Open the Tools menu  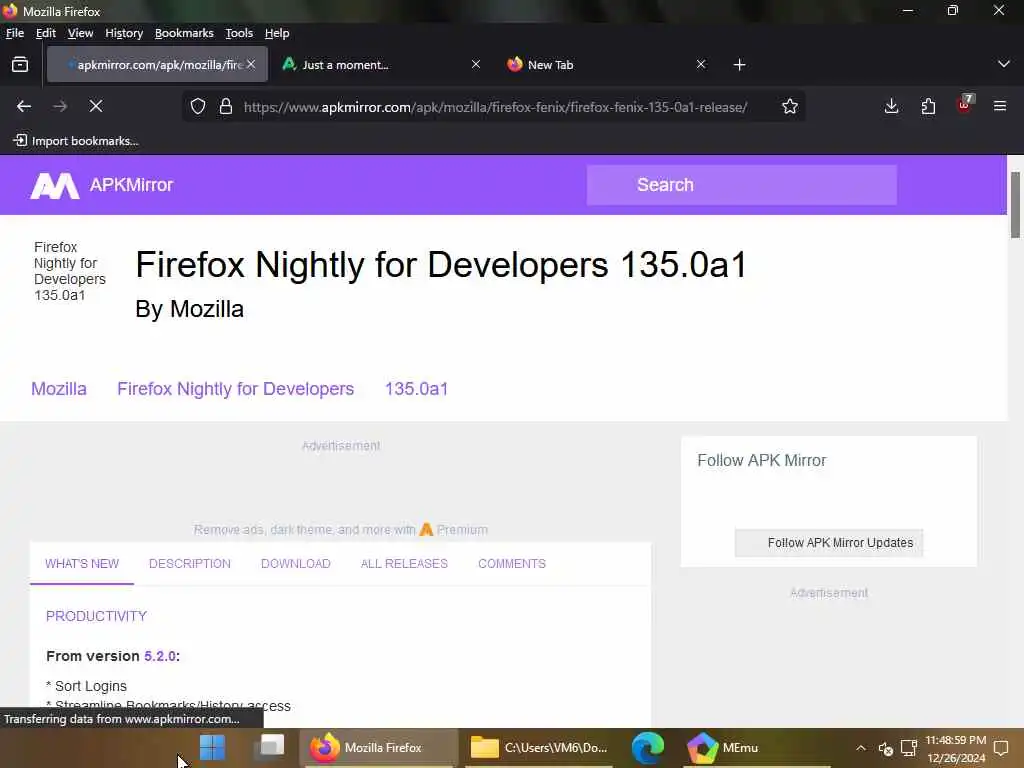pos(239,33)
